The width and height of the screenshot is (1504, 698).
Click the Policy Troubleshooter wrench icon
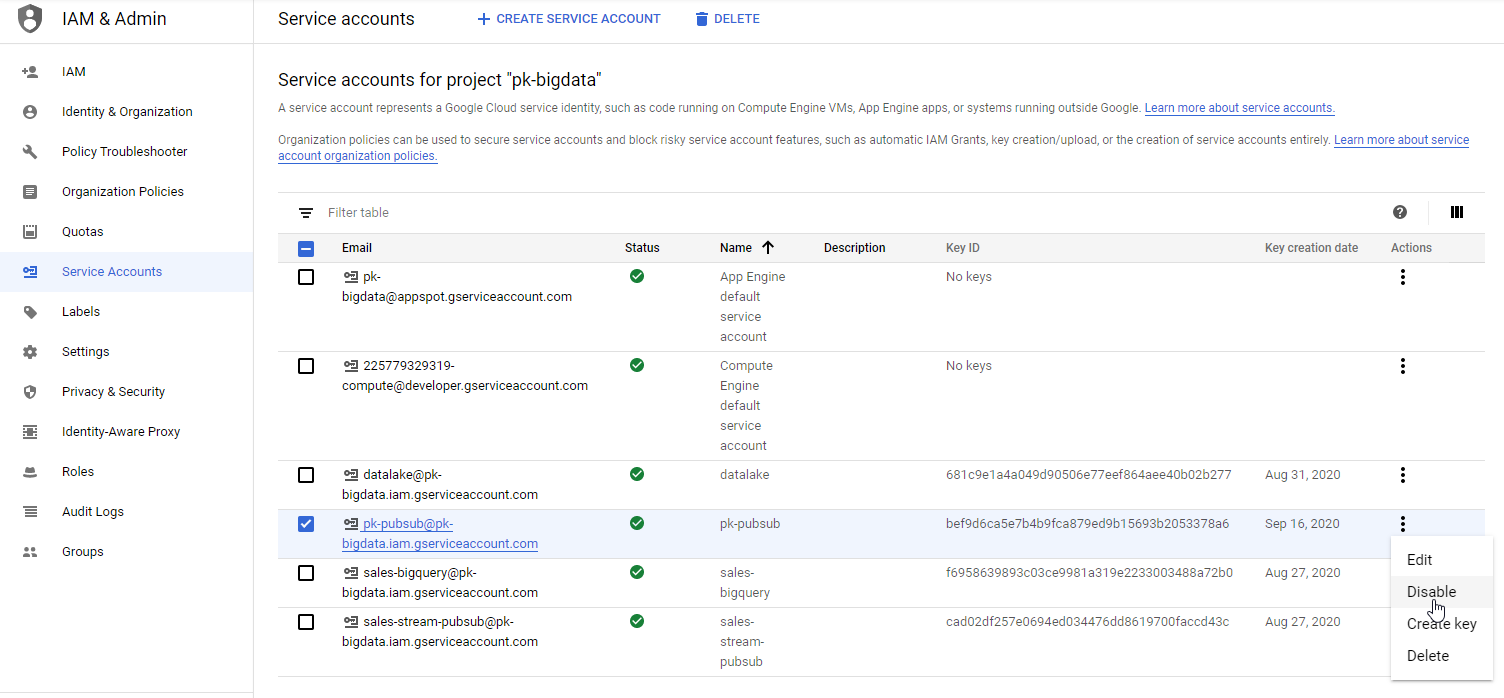(x=30, y=152)
